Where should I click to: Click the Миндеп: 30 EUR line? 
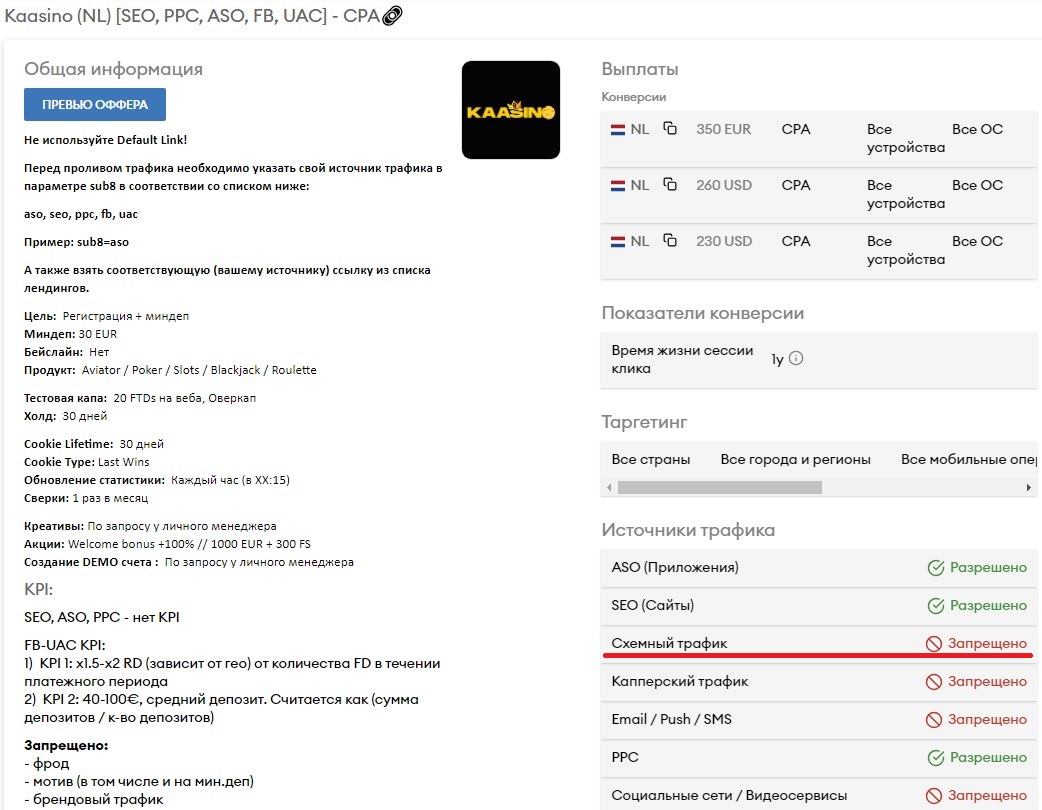pos(70,334)
